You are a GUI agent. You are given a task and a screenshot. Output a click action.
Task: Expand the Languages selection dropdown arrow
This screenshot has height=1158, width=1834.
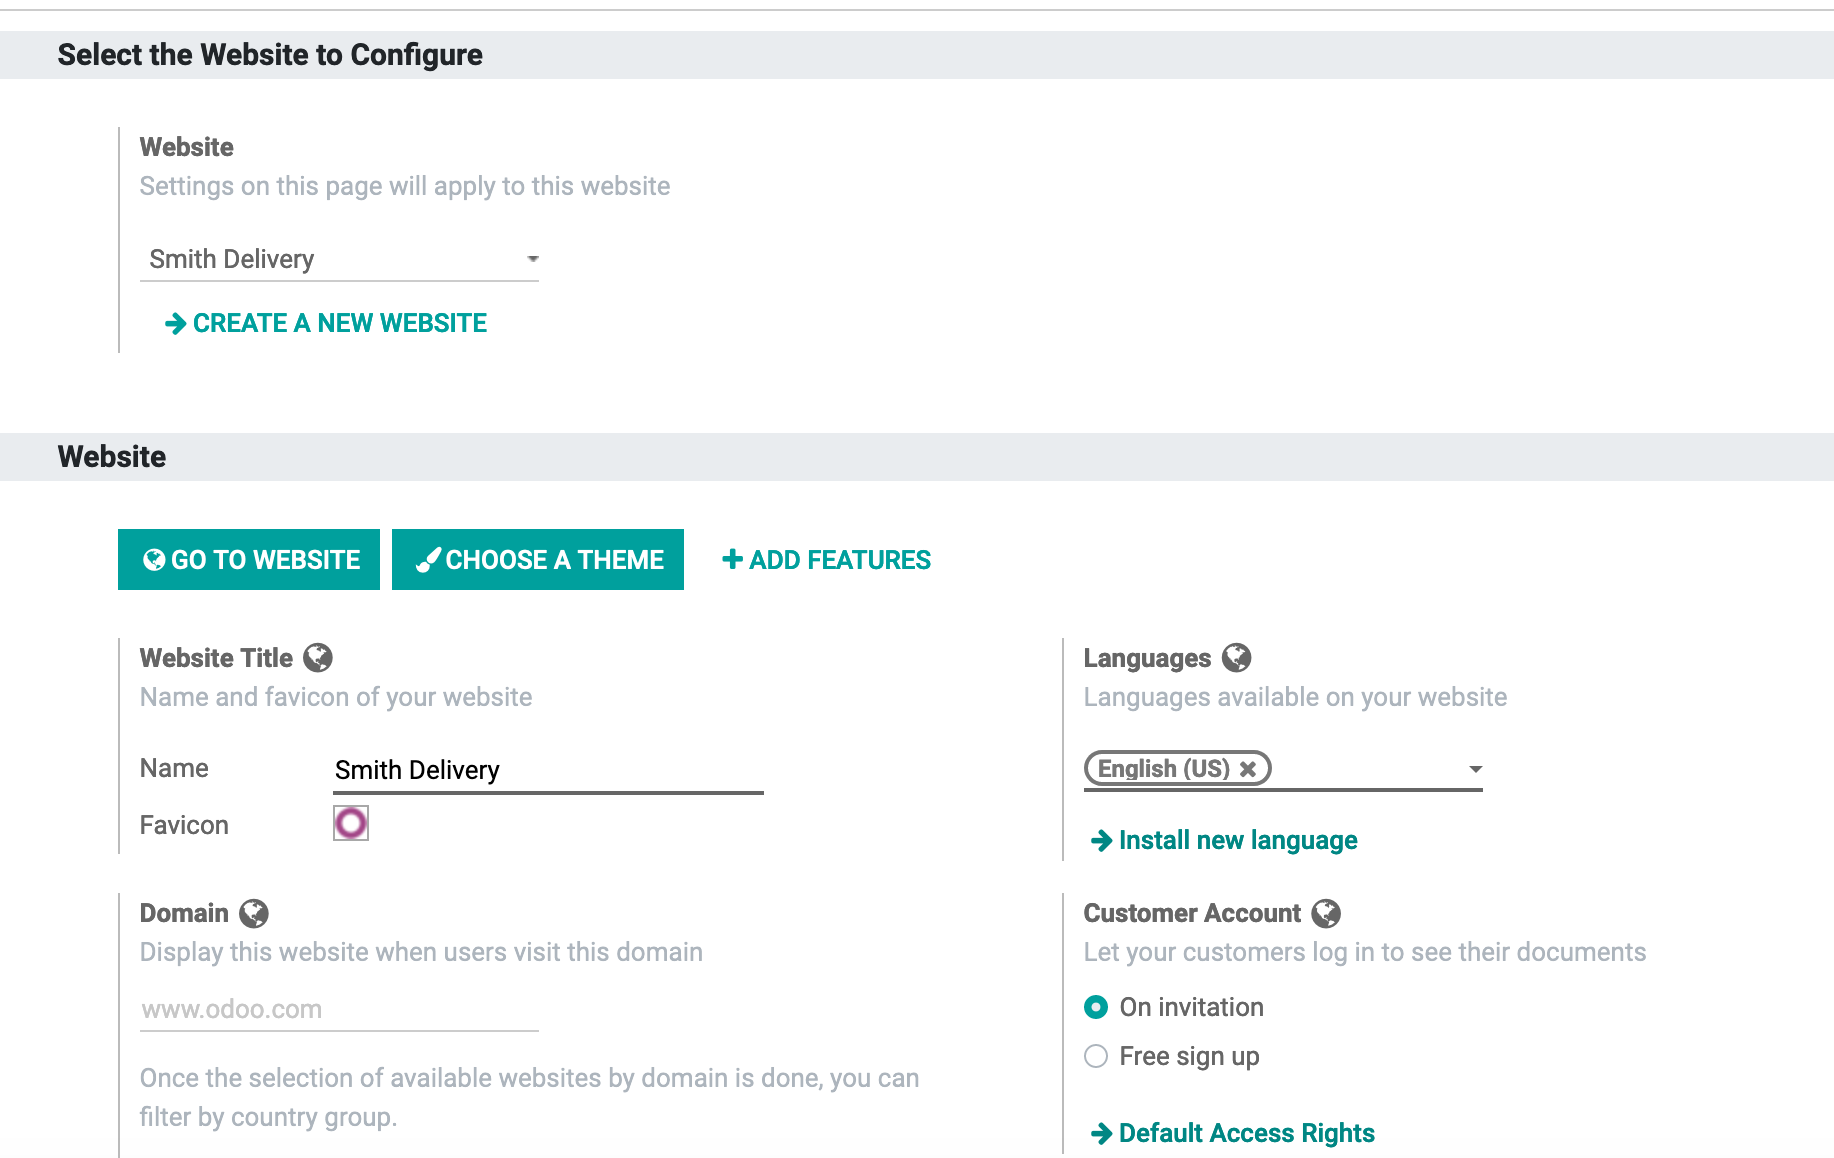point(1475,769)
